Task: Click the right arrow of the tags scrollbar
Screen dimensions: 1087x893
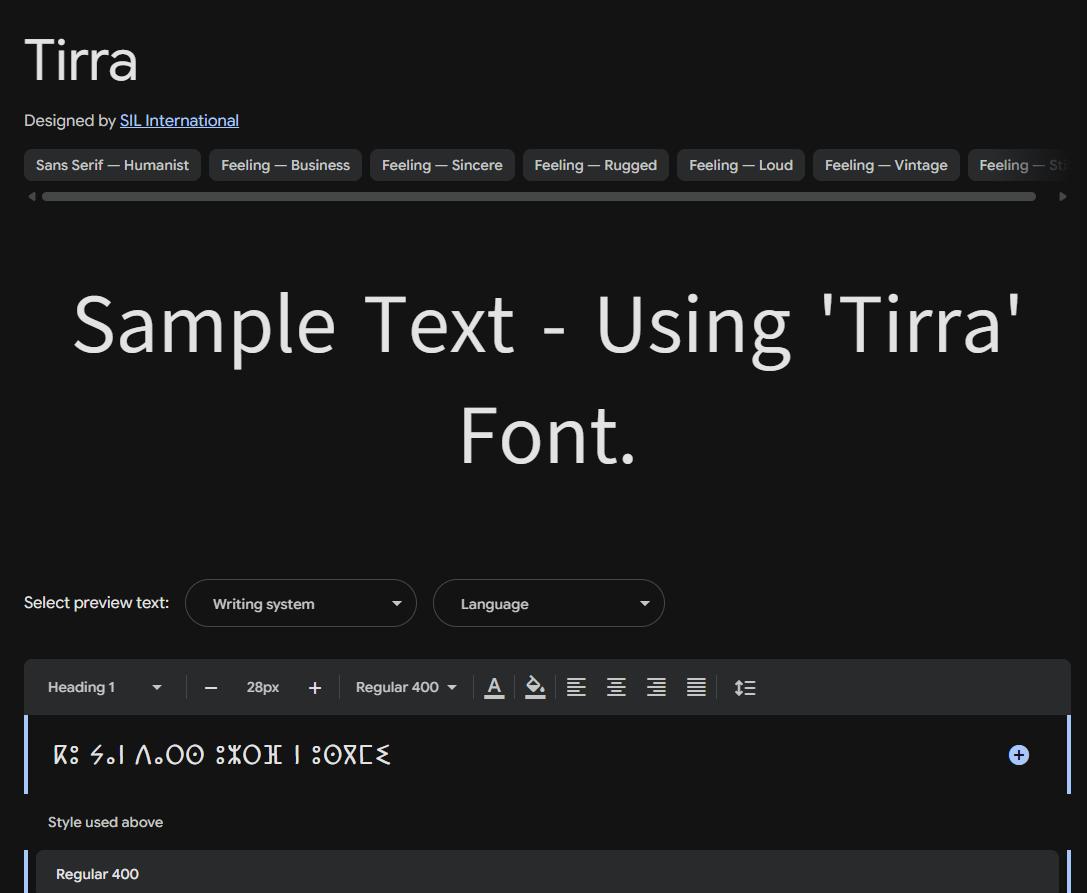Action: pyautogui.click(x=1063, y=197)
